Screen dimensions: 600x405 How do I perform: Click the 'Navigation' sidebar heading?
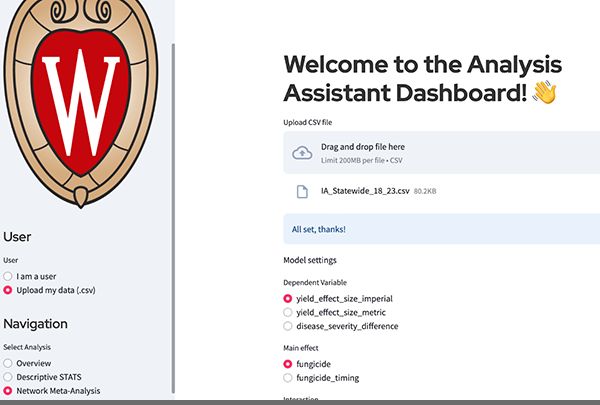(x=35, y=324)
